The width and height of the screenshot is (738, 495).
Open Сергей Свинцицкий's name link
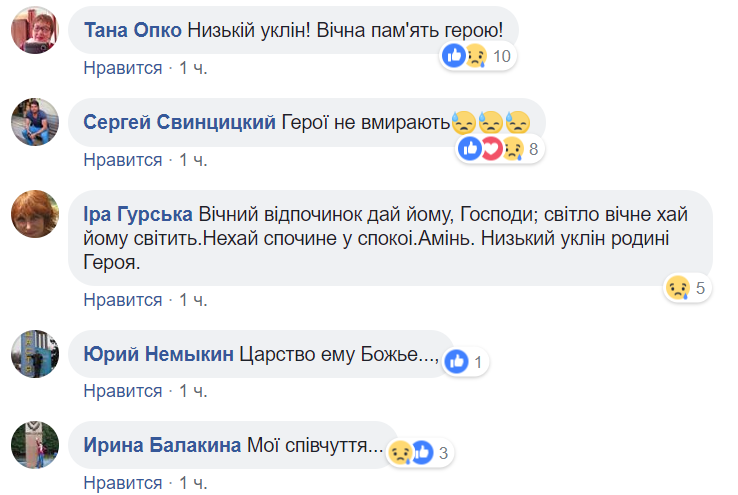coord(179,122)
